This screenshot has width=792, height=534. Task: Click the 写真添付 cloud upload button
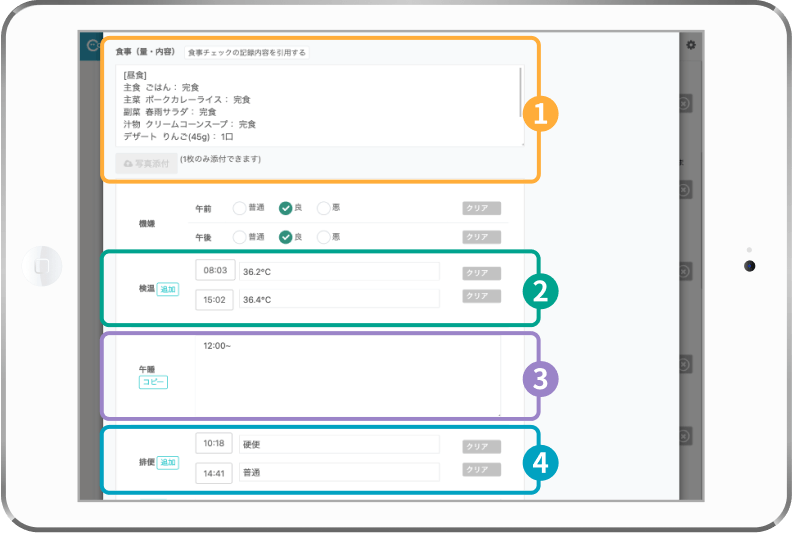(146, 163)
